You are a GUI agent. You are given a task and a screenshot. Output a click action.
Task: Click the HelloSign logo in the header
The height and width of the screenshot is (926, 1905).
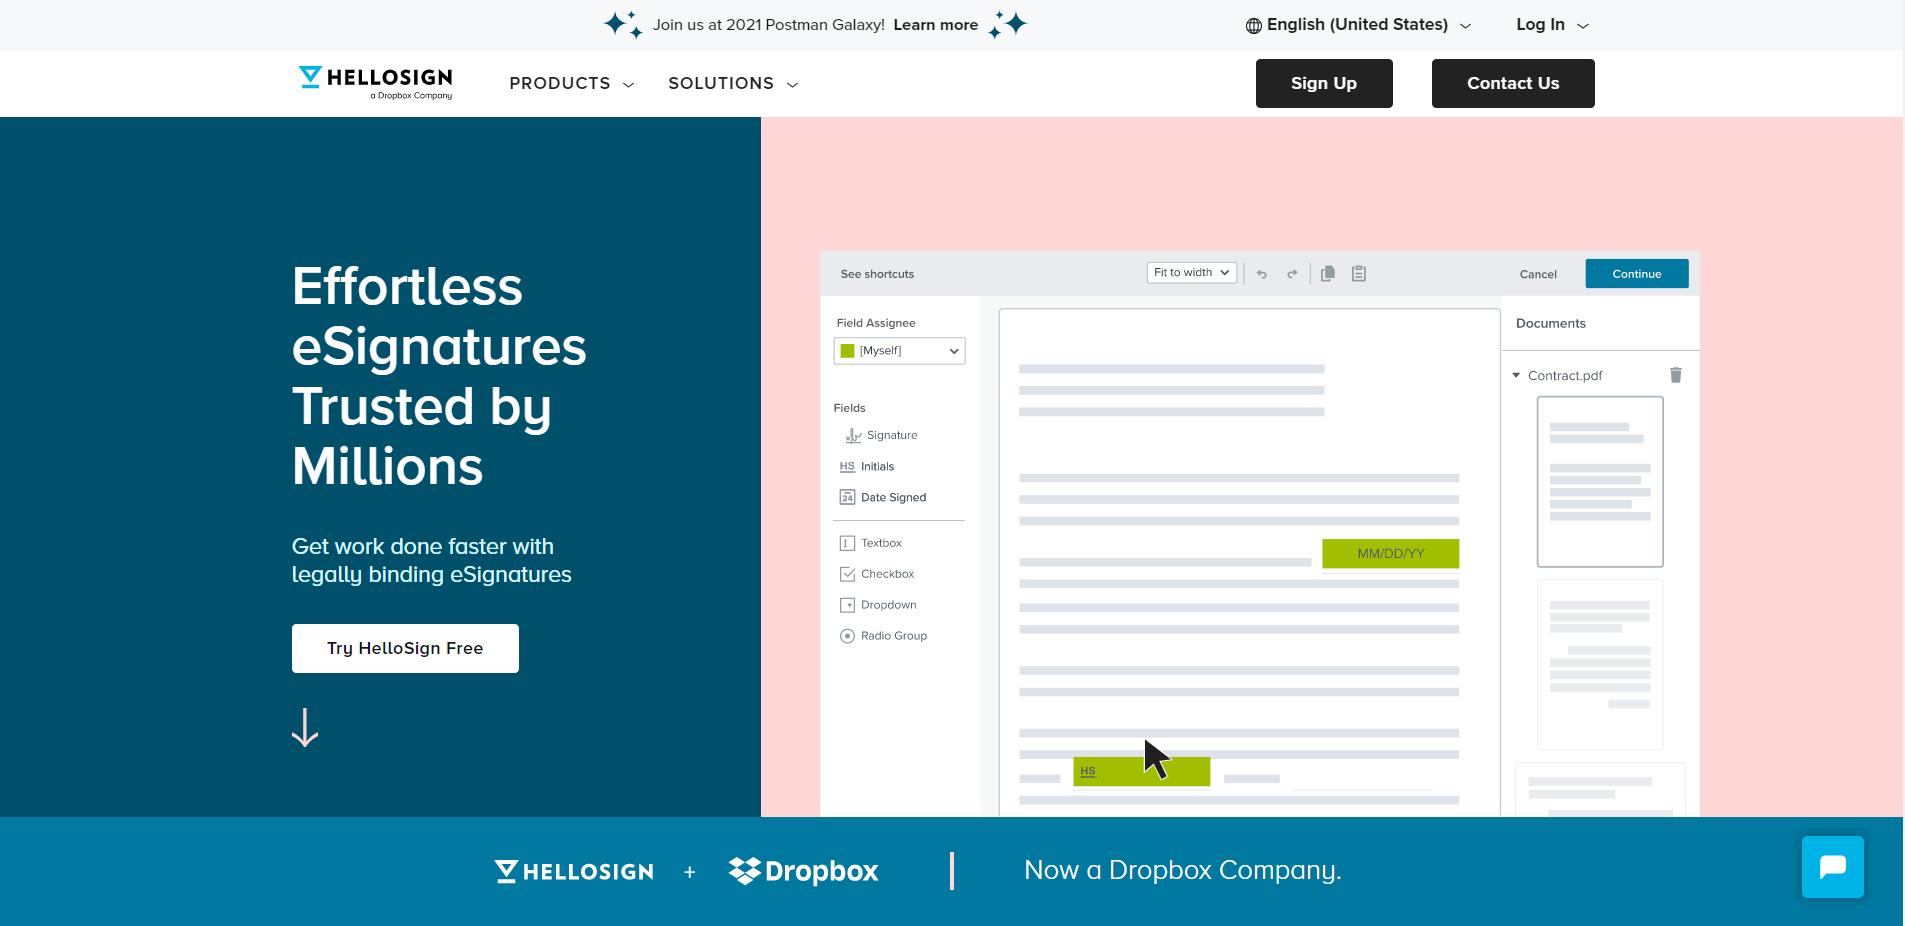point(376,82)
